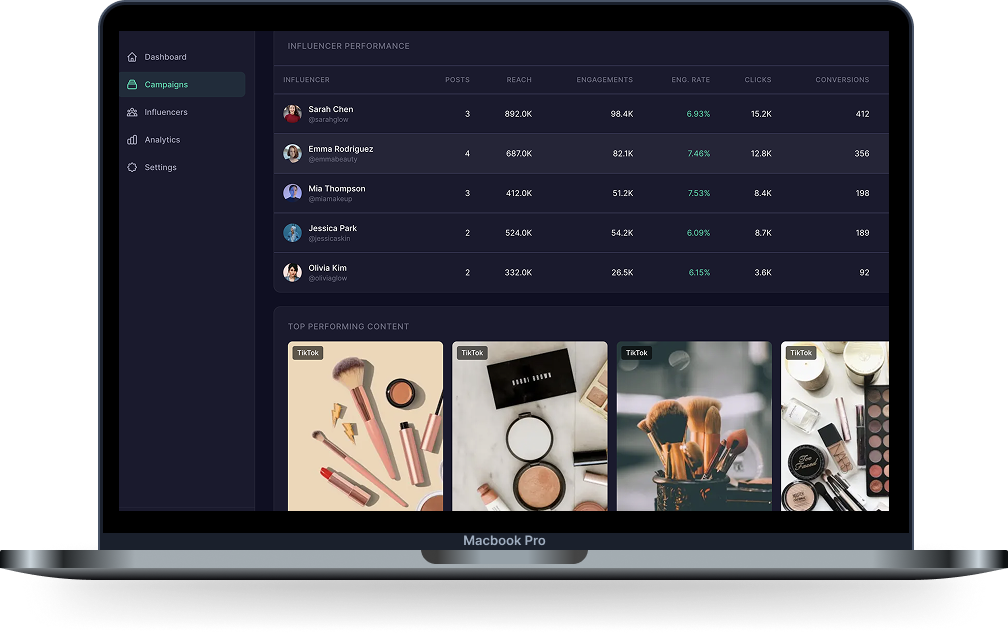Open the Influencers sidebar label
1008x635 pixels.
pos(165,112)
